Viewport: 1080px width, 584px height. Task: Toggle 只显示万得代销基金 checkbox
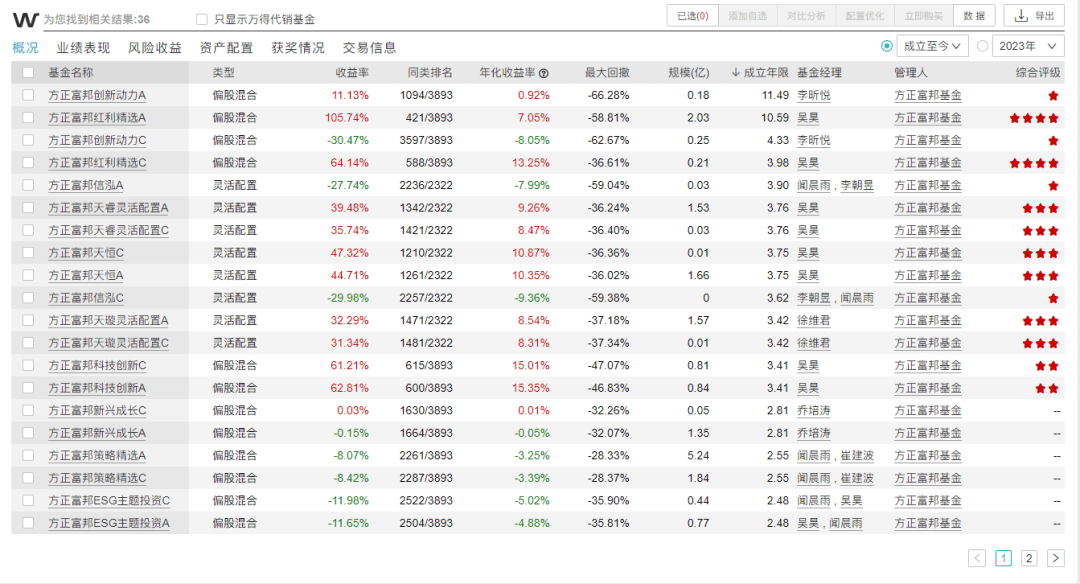point(202,19)
